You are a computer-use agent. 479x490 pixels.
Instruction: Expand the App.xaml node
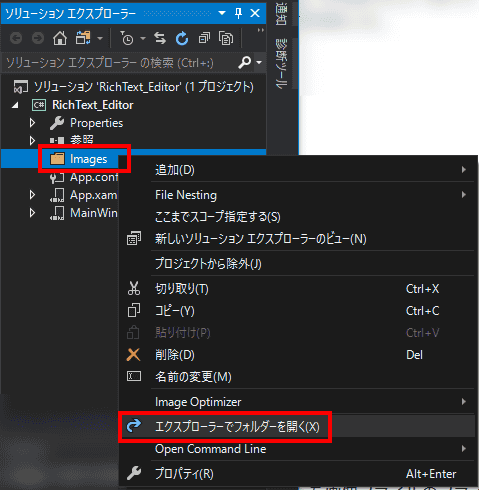click(32, 195)
